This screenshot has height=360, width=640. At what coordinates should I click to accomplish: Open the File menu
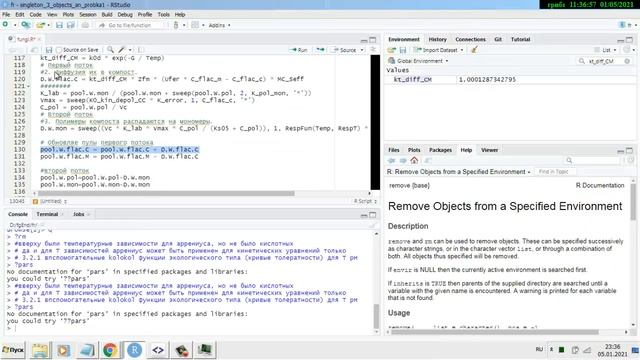coord(6,14)
